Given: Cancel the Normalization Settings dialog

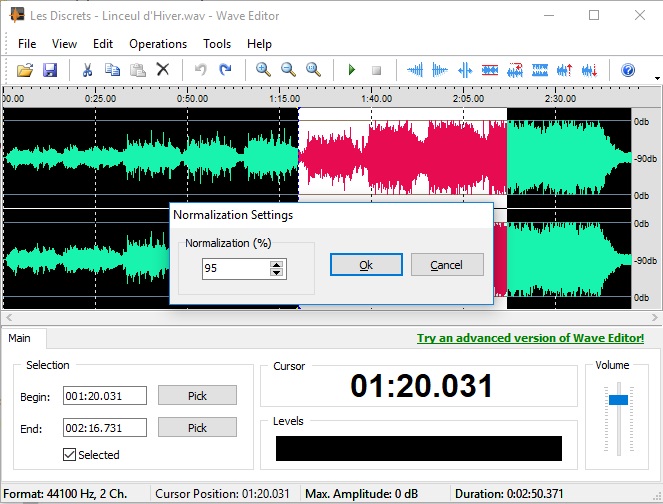Looking at the screenshot, I should pos(447,265).
